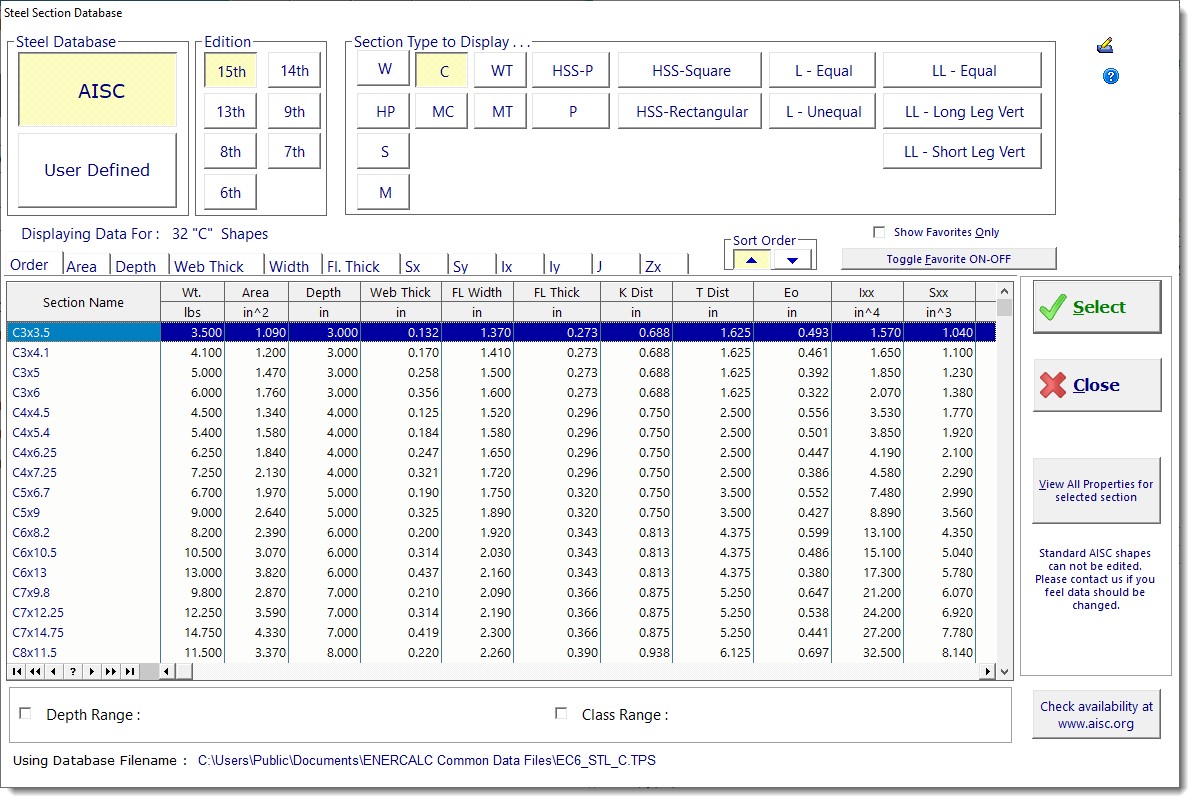Display LL - Long Leg Vert sections

[963, 111]
